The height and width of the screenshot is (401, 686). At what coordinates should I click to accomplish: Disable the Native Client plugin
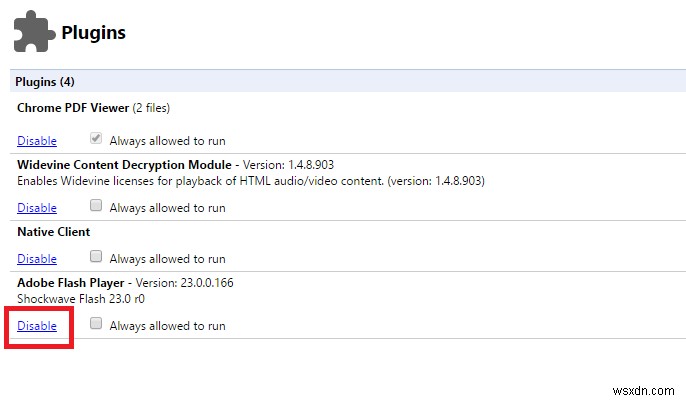37,259
